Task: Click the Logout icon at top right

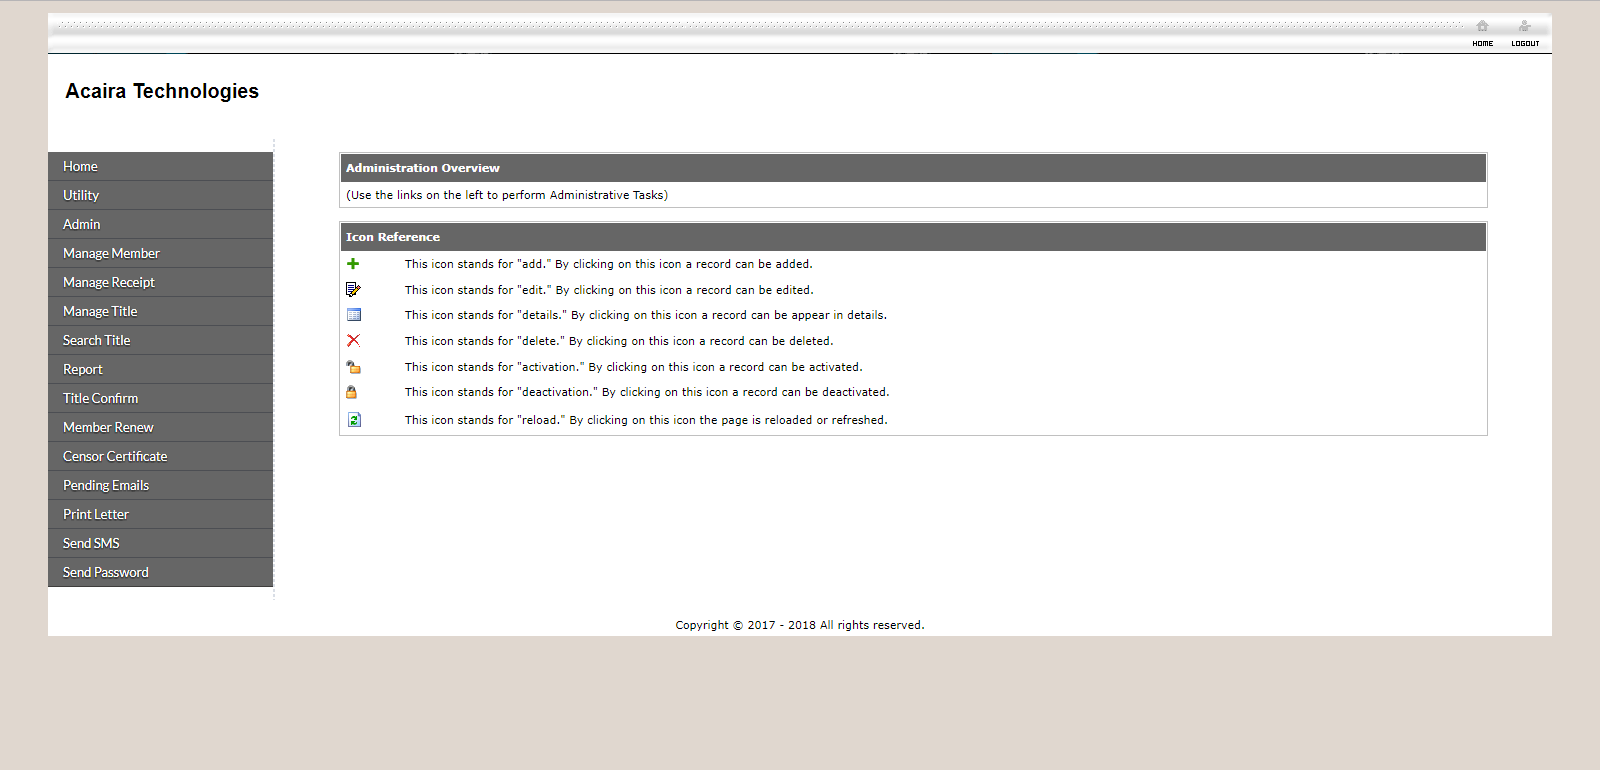Action: coord(1524,31)
